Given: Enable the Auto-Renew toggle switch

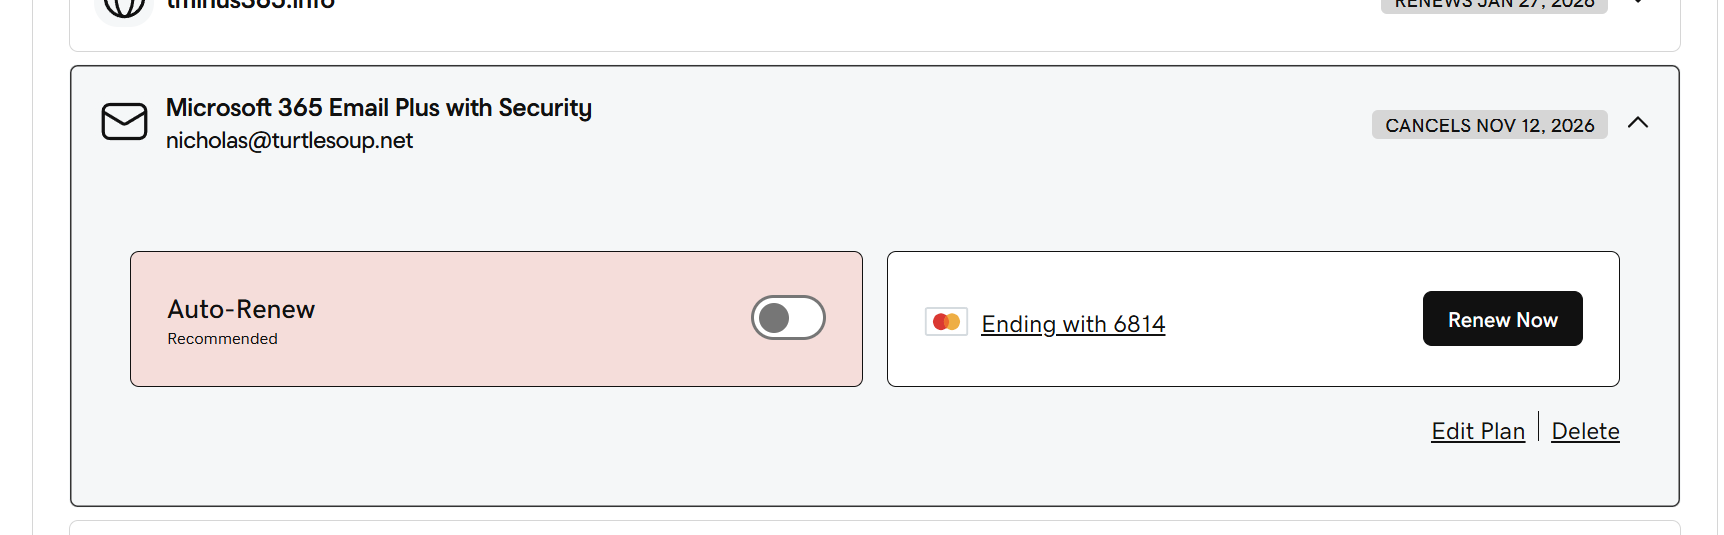Looking at the screenshot, I should 788,318.
